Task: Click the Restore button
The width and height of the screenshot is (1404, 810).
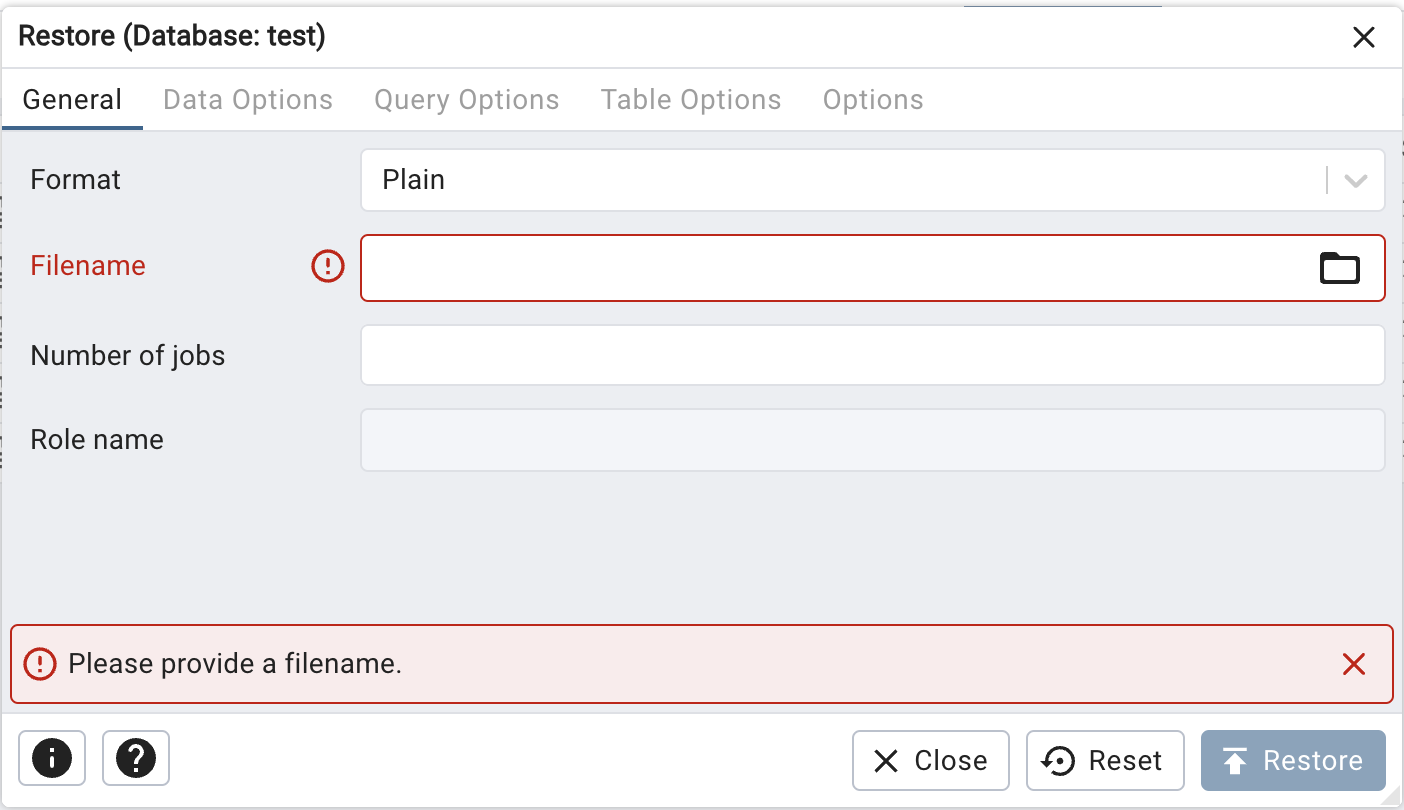Action: [1293, 761]
